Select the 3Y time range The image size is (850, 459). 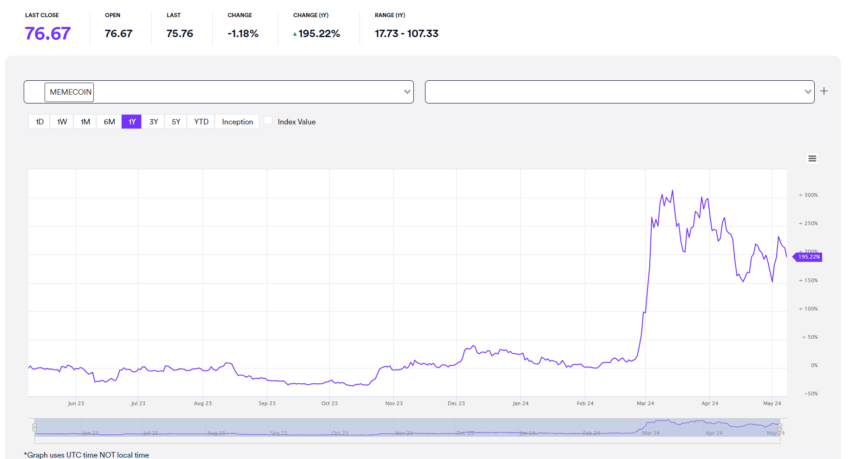tap(153, 122)
